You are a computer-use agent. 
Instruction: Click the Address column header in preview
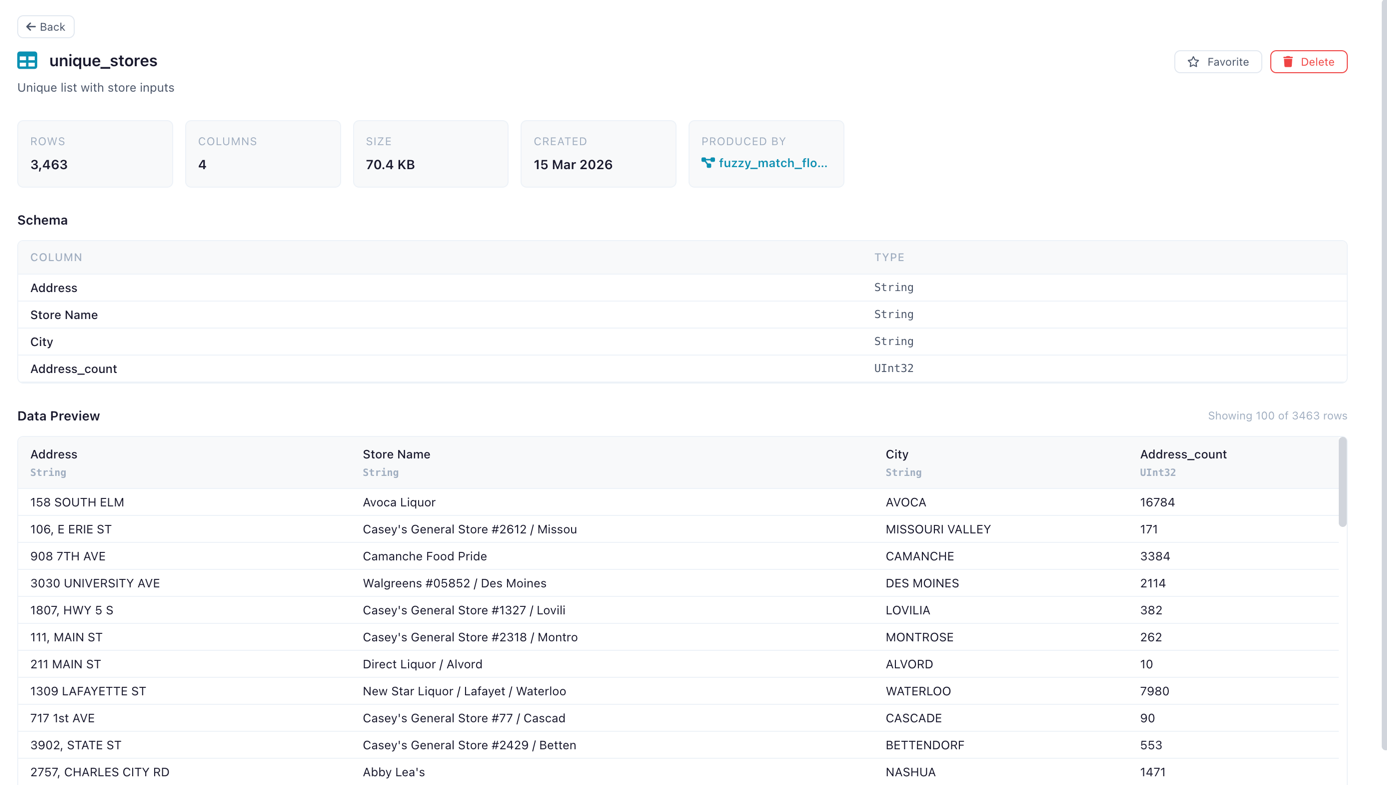54,454
